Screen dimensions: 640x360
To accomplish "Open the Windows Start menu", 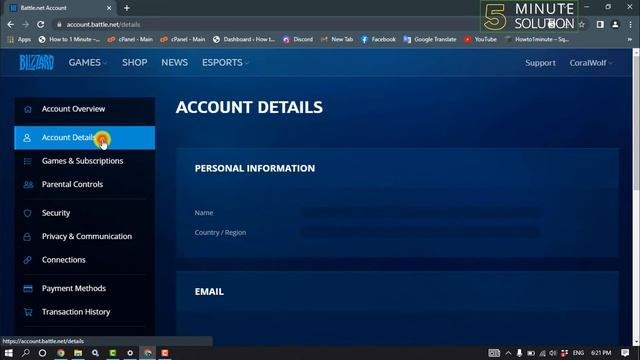I will (x=9, y=353).
